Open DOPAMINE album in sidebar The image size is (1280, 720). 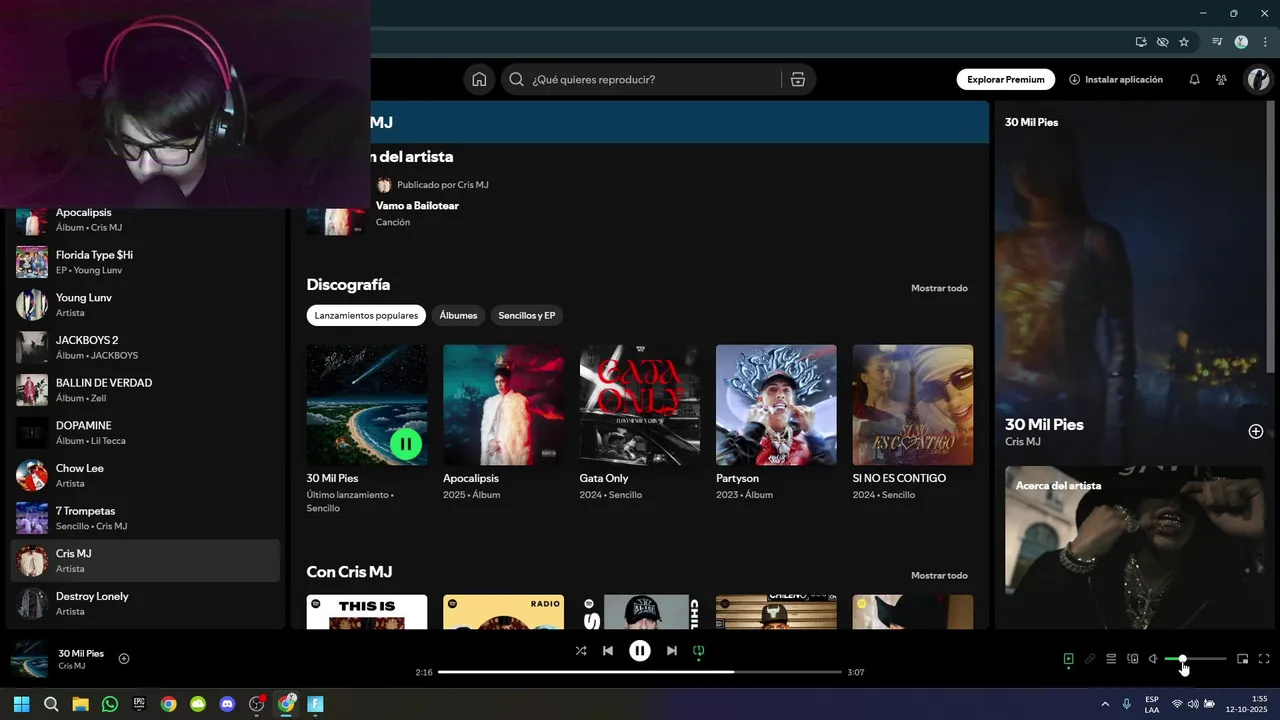[x=145, y=433]
